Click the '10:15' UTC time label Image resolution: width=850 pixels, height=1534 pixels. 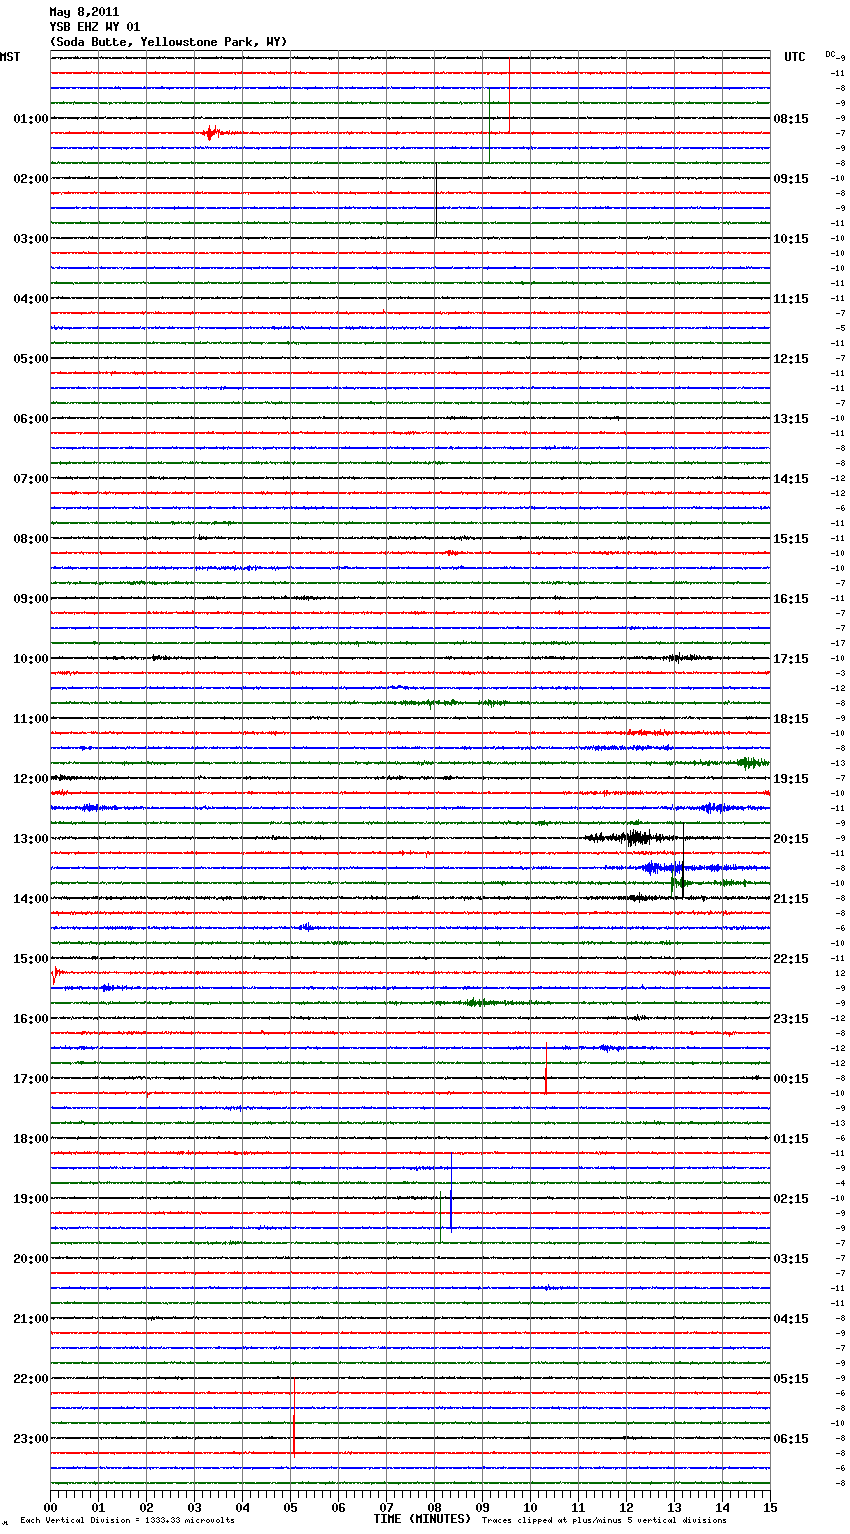pos(791,238)
